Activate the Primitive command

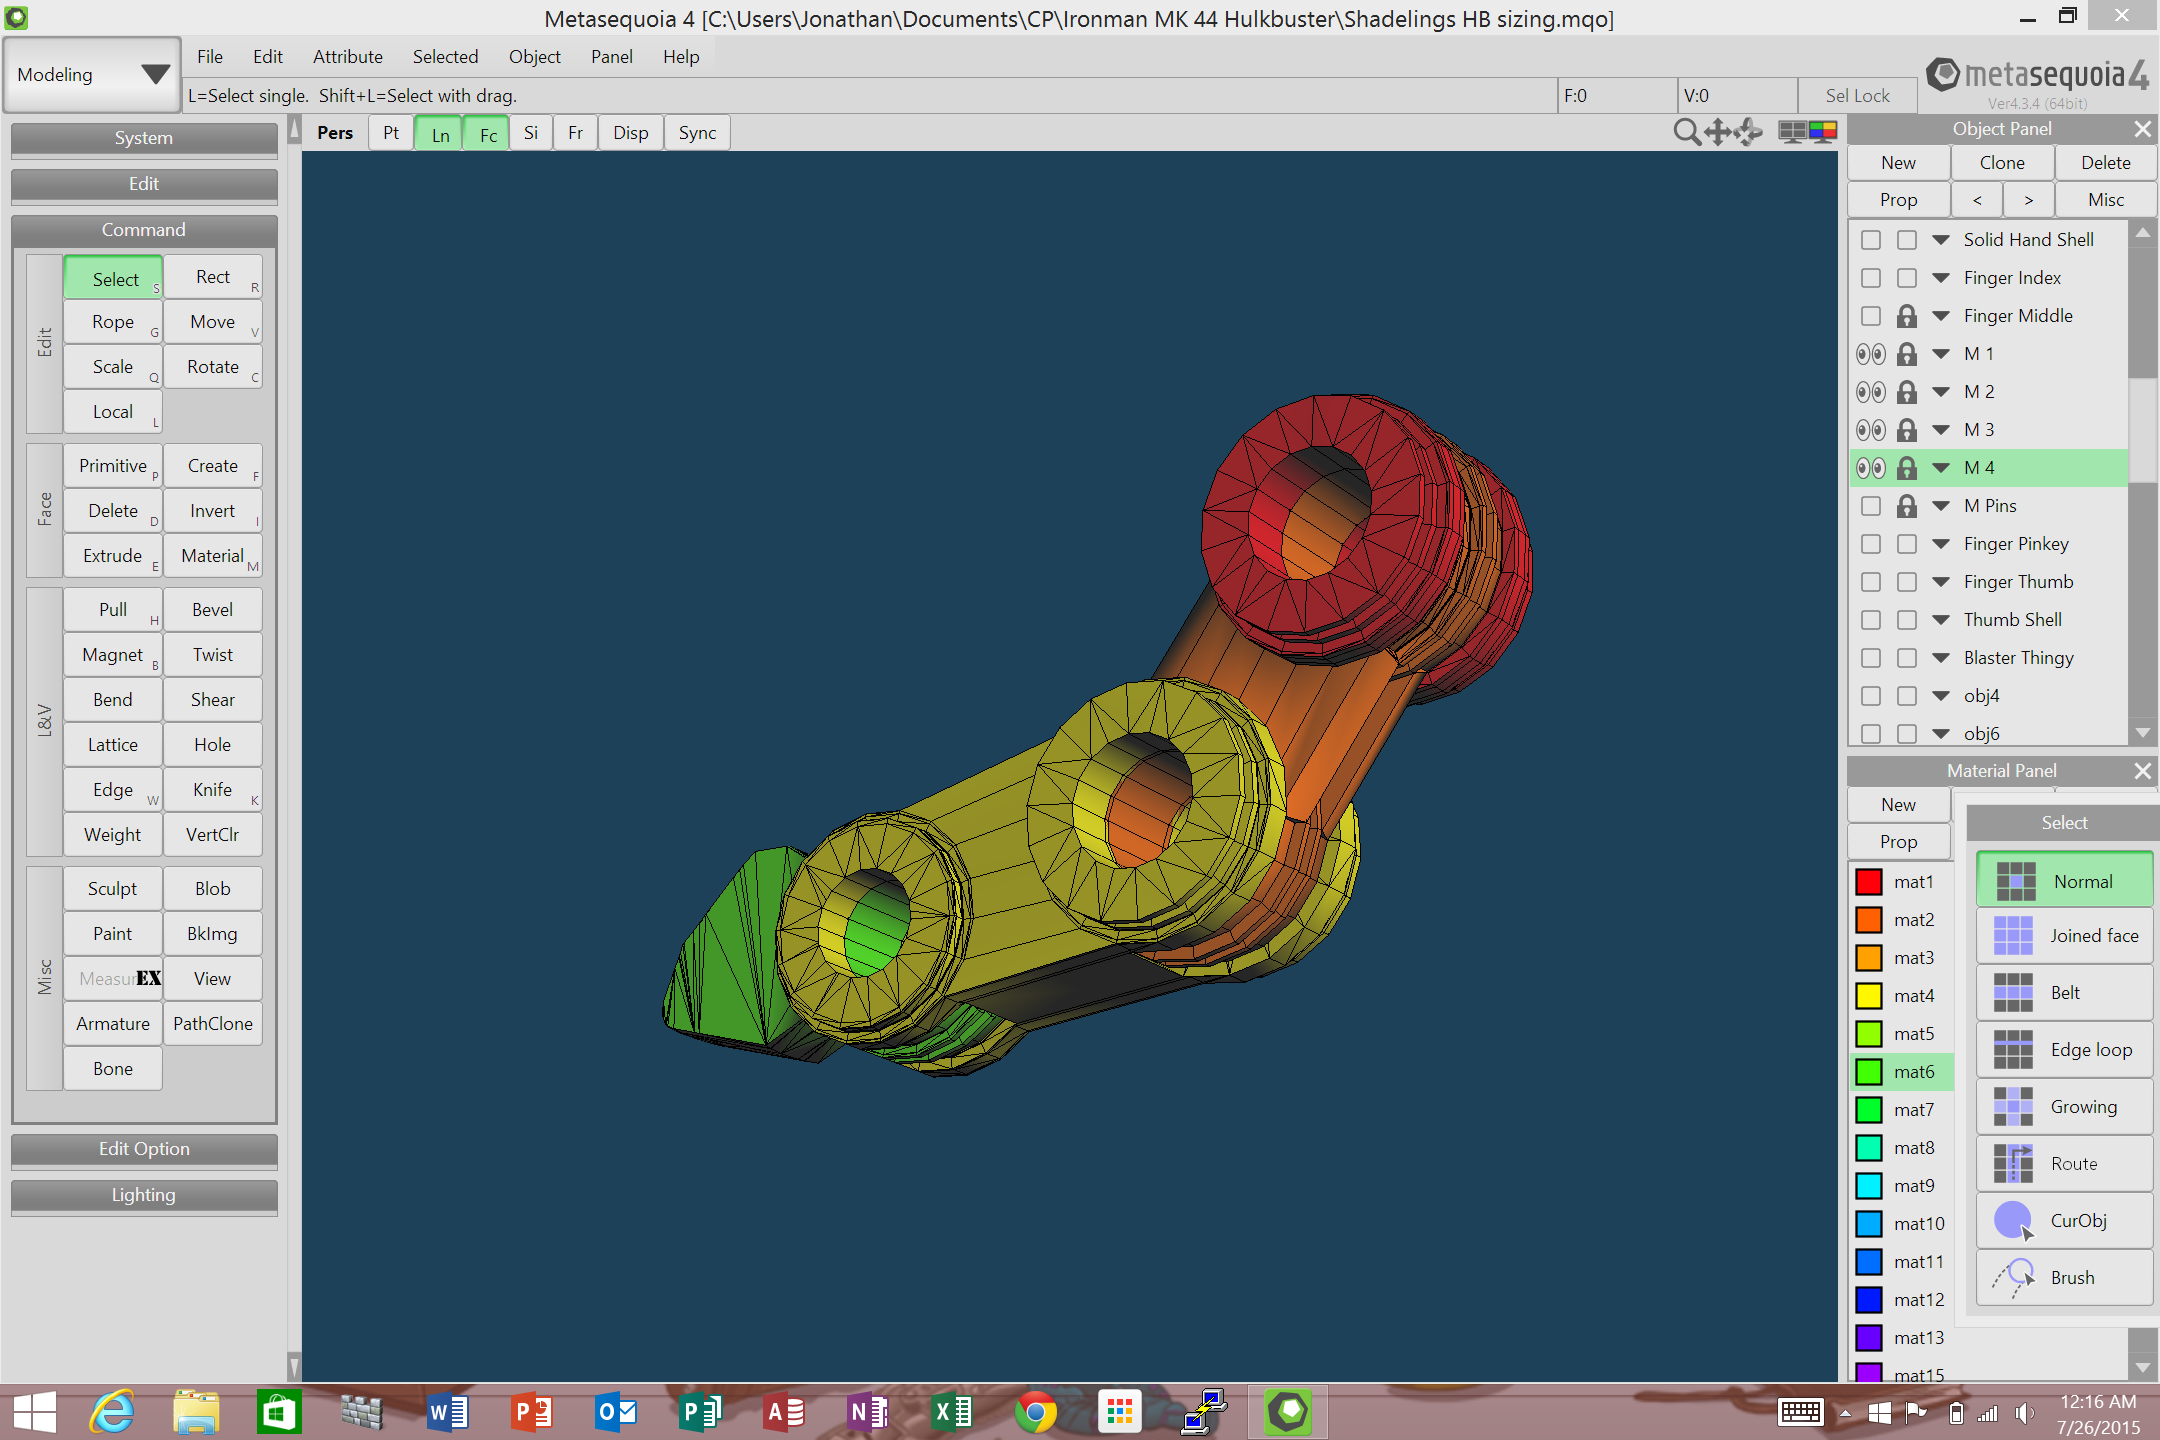tap(113, 466)
